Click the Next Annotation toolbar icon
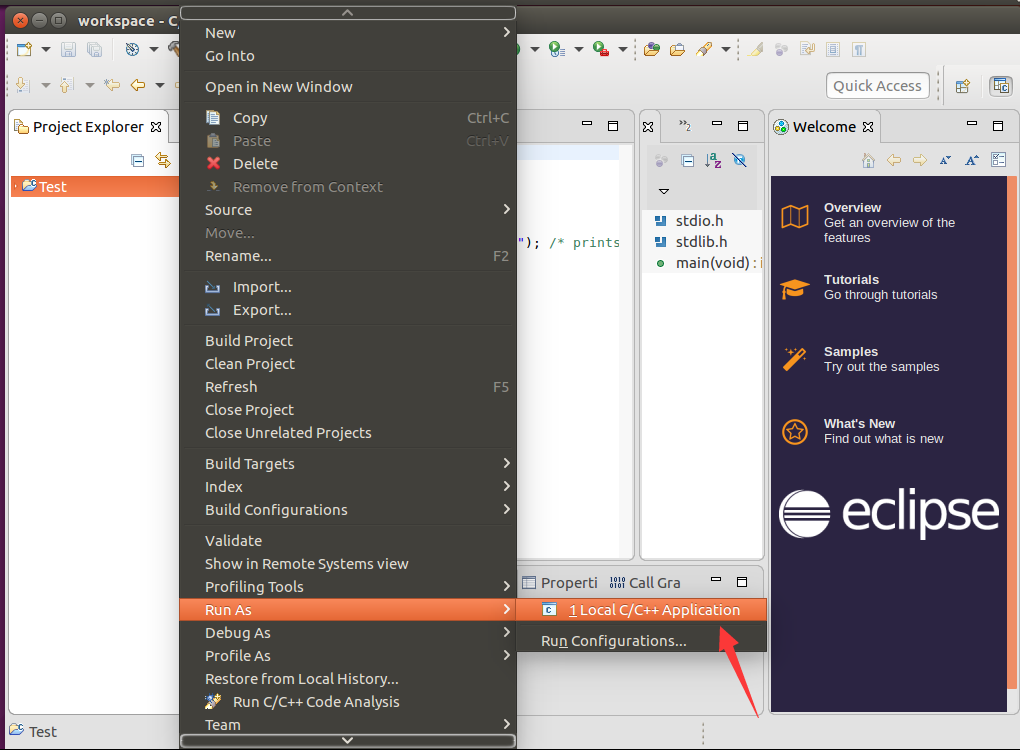The image size is (1020, 750). pos(23,85)
